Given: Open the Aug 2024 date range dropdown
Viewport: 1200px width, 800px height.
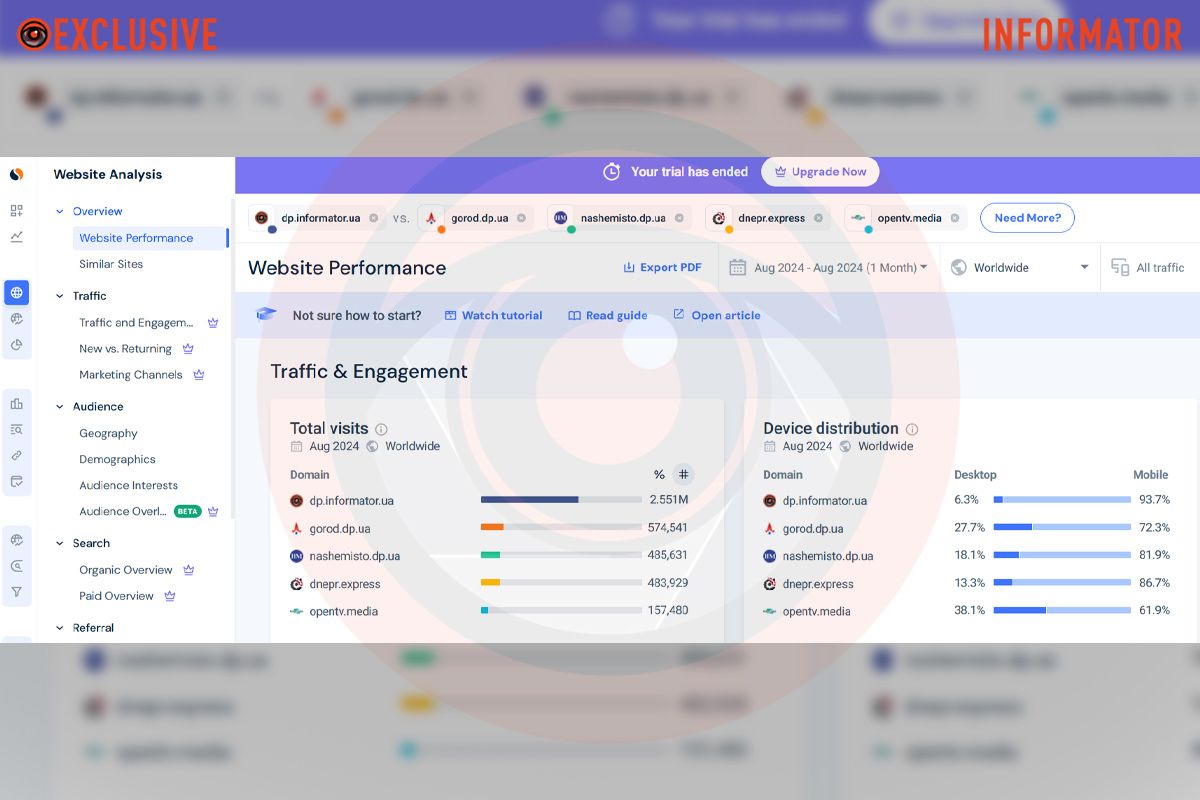Looking at the screenshot, I should pos(829,268).
